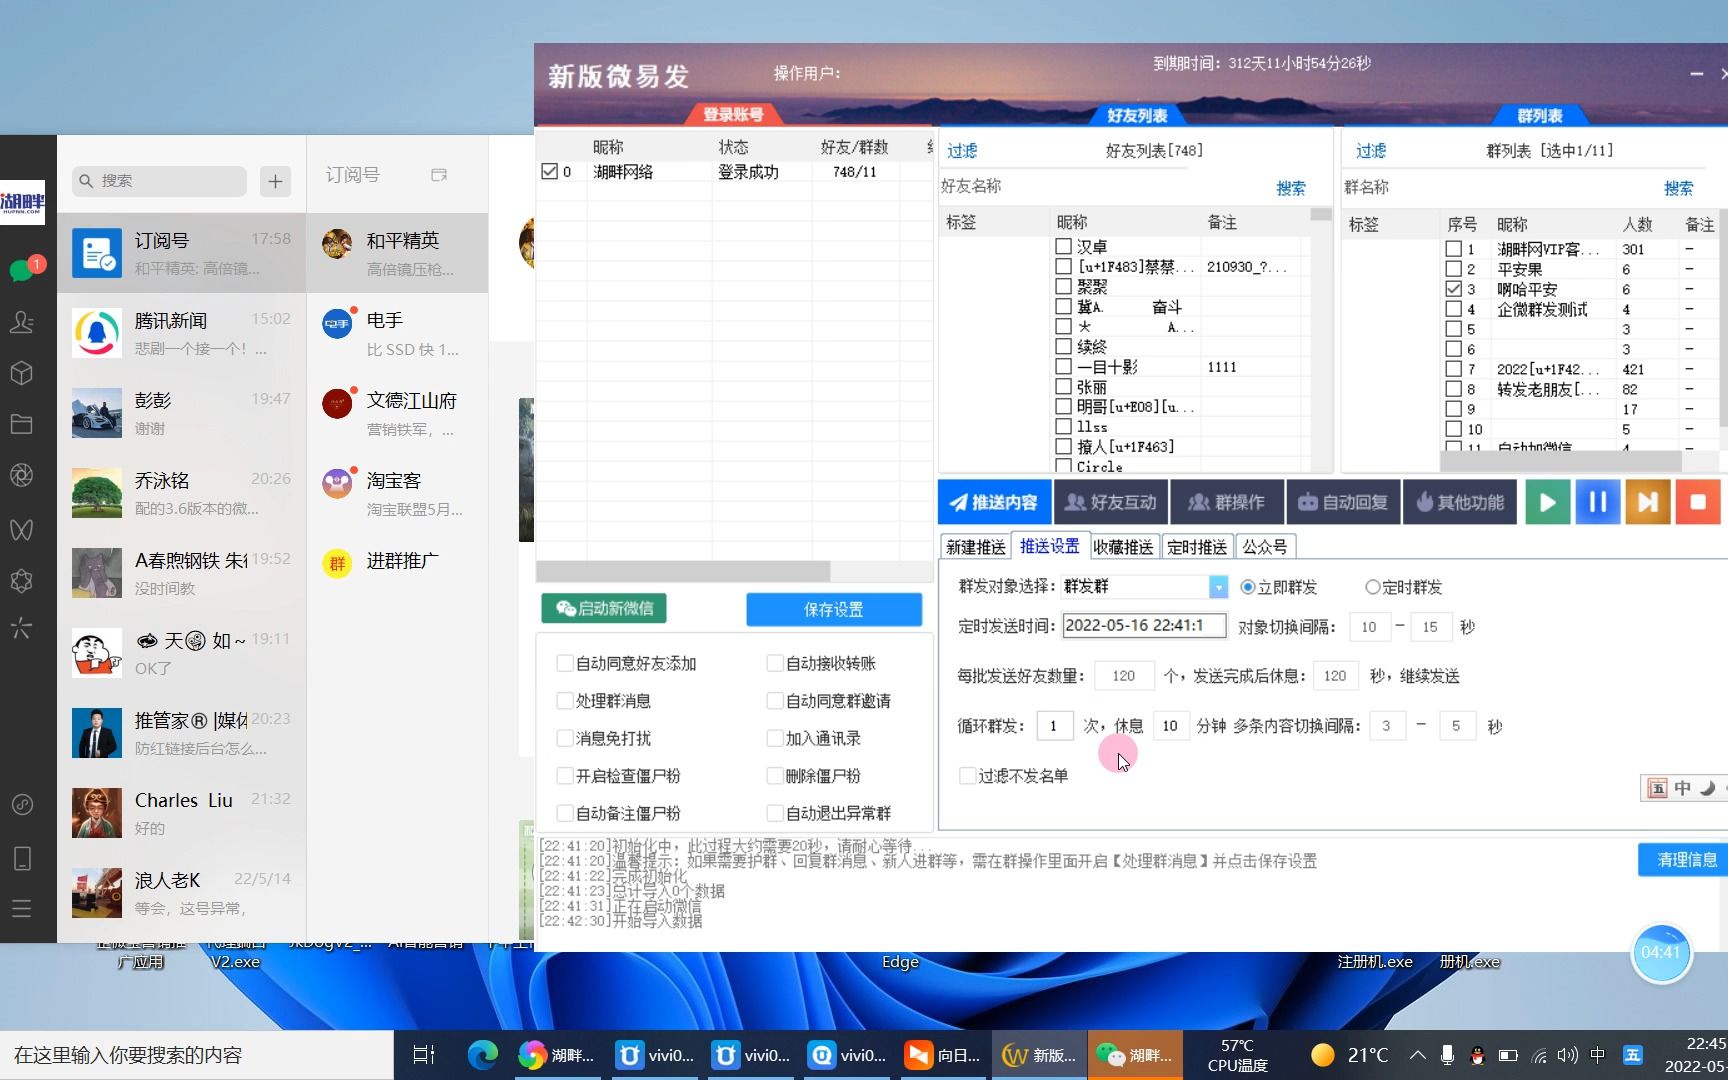This screenshot has width=1728, height=1080.
Task: Select 立即群发 radio button
Action: 1247,587
